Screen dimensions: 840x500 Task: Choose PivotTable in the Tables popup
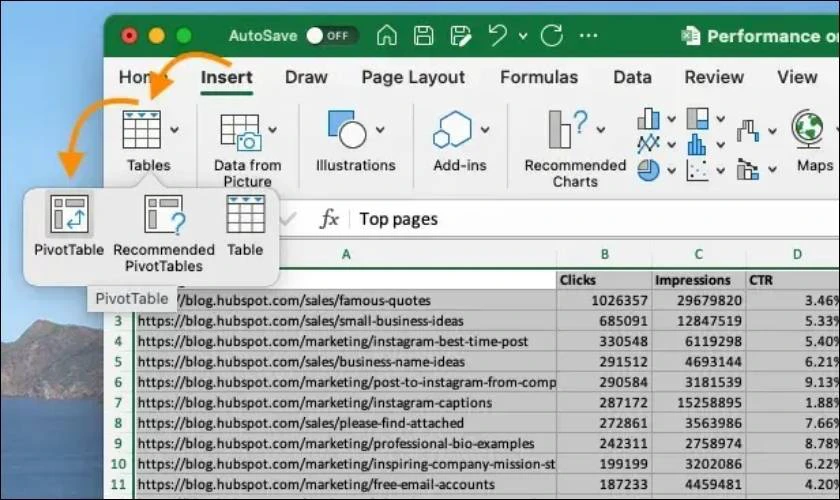pos(69,226)
